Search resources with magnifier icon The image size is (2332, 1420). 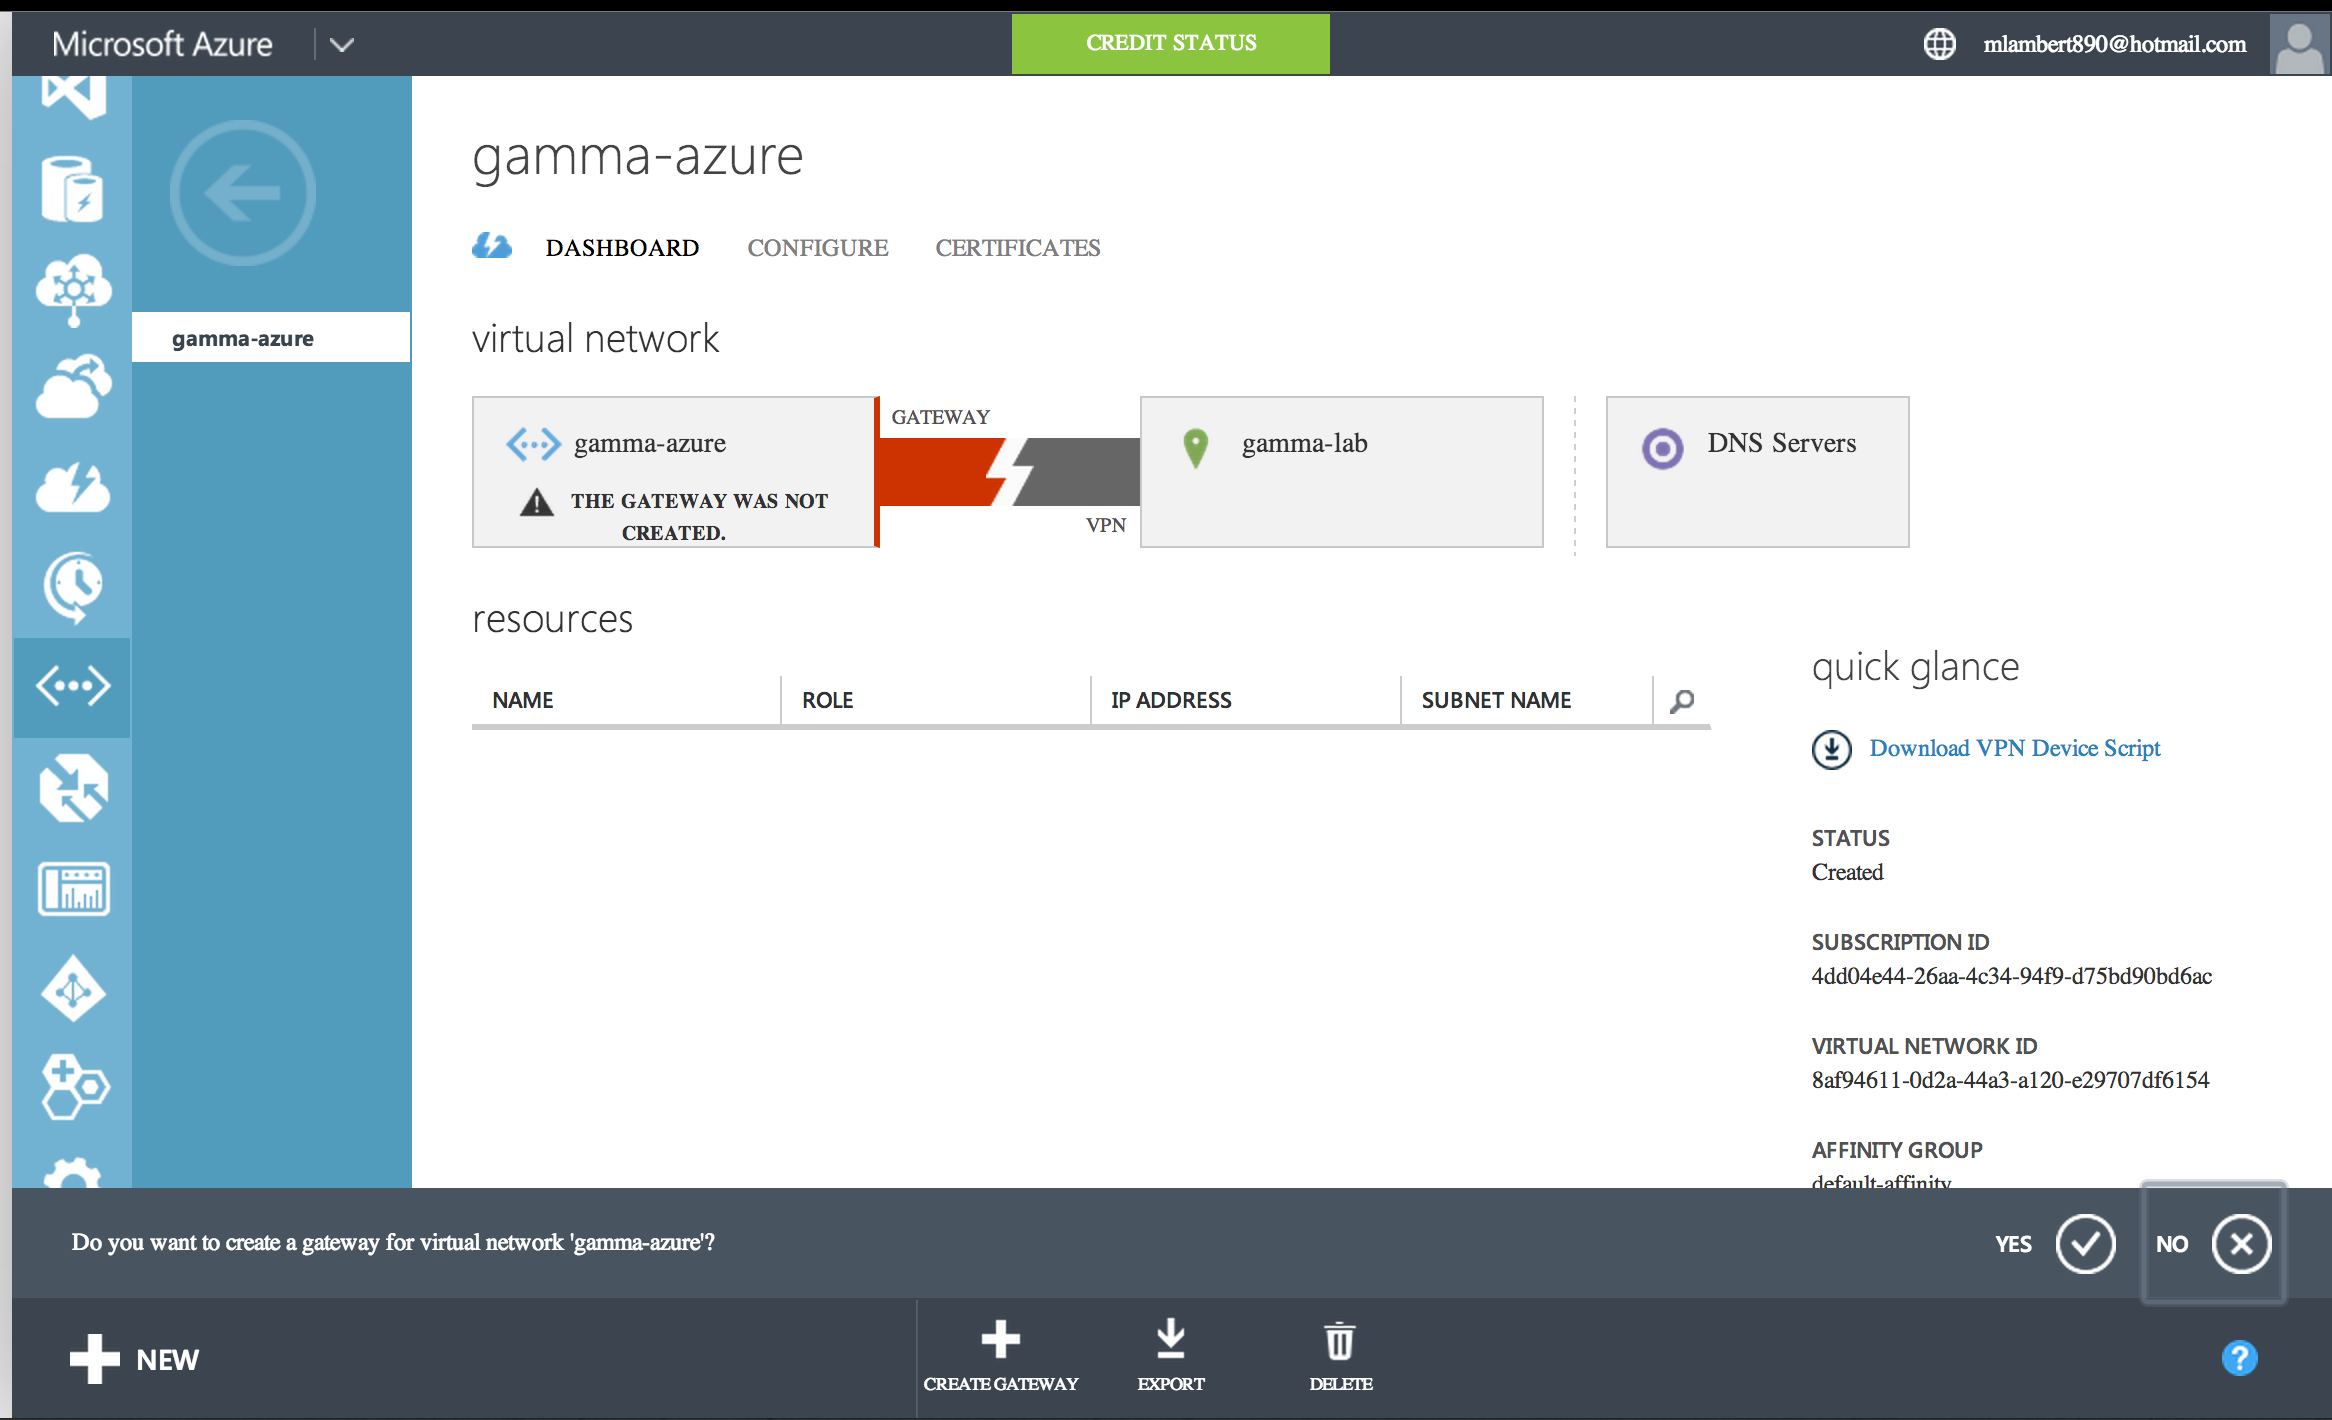pos(1682,701)
